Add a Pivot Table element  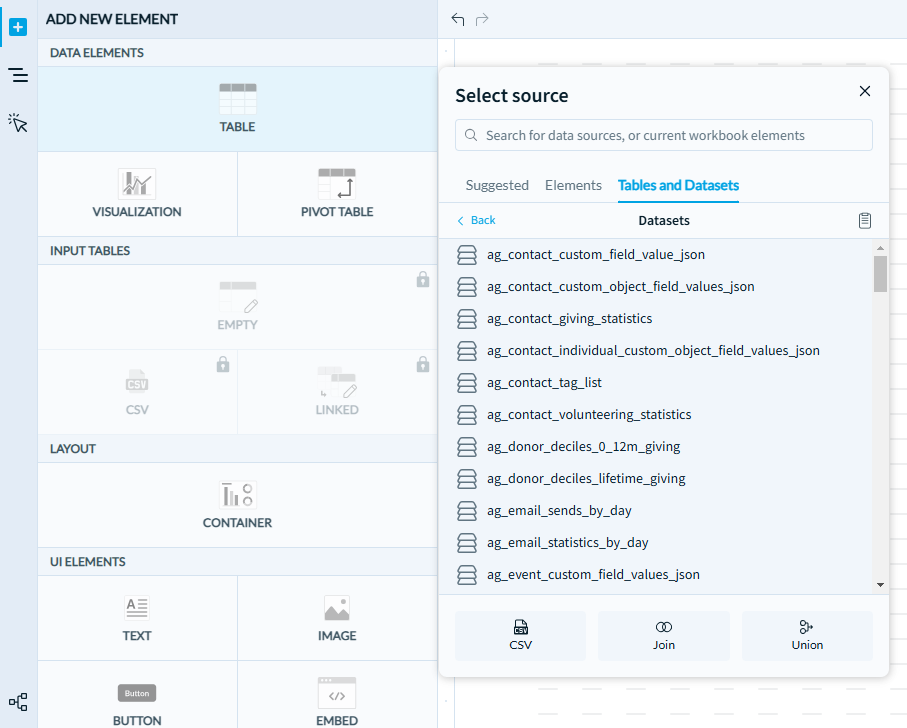(x=337, y=194)
